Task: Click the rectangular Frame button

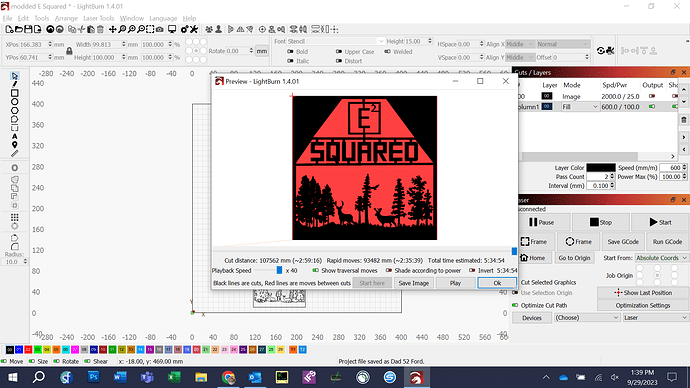Action: 534,242
